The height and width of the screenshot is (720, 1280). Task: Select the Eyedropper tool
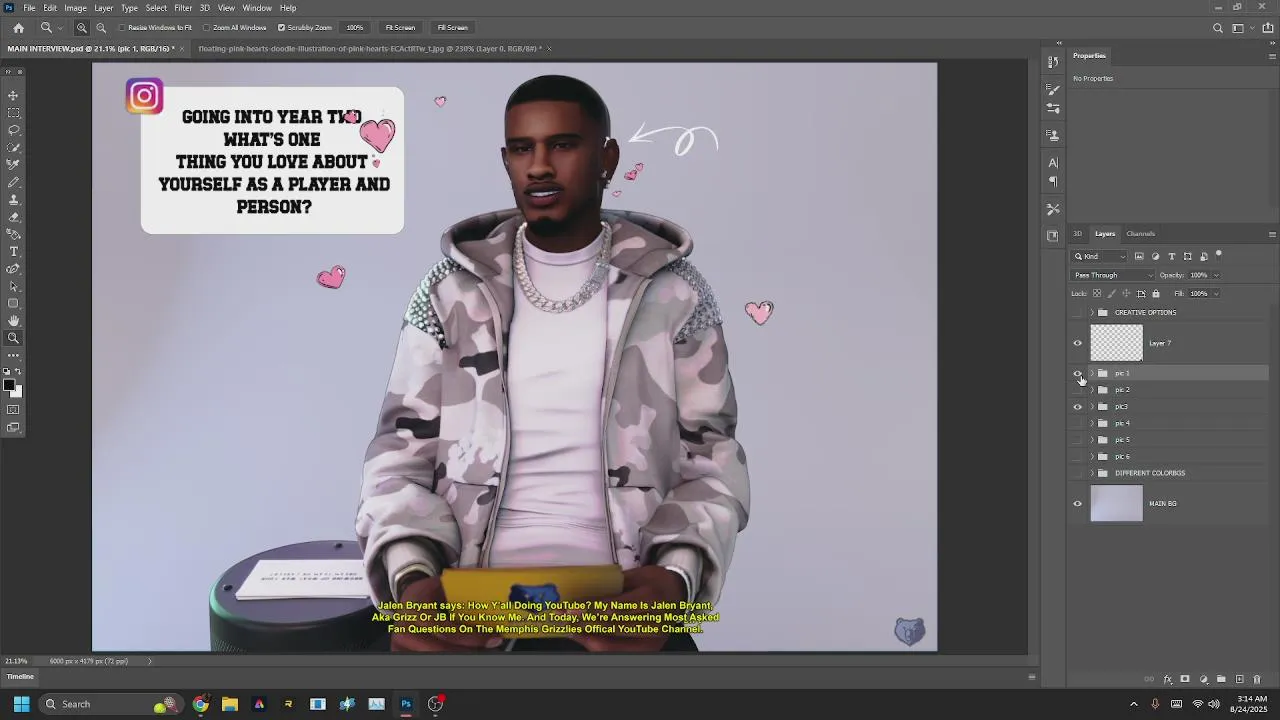[x=13, y=164]
